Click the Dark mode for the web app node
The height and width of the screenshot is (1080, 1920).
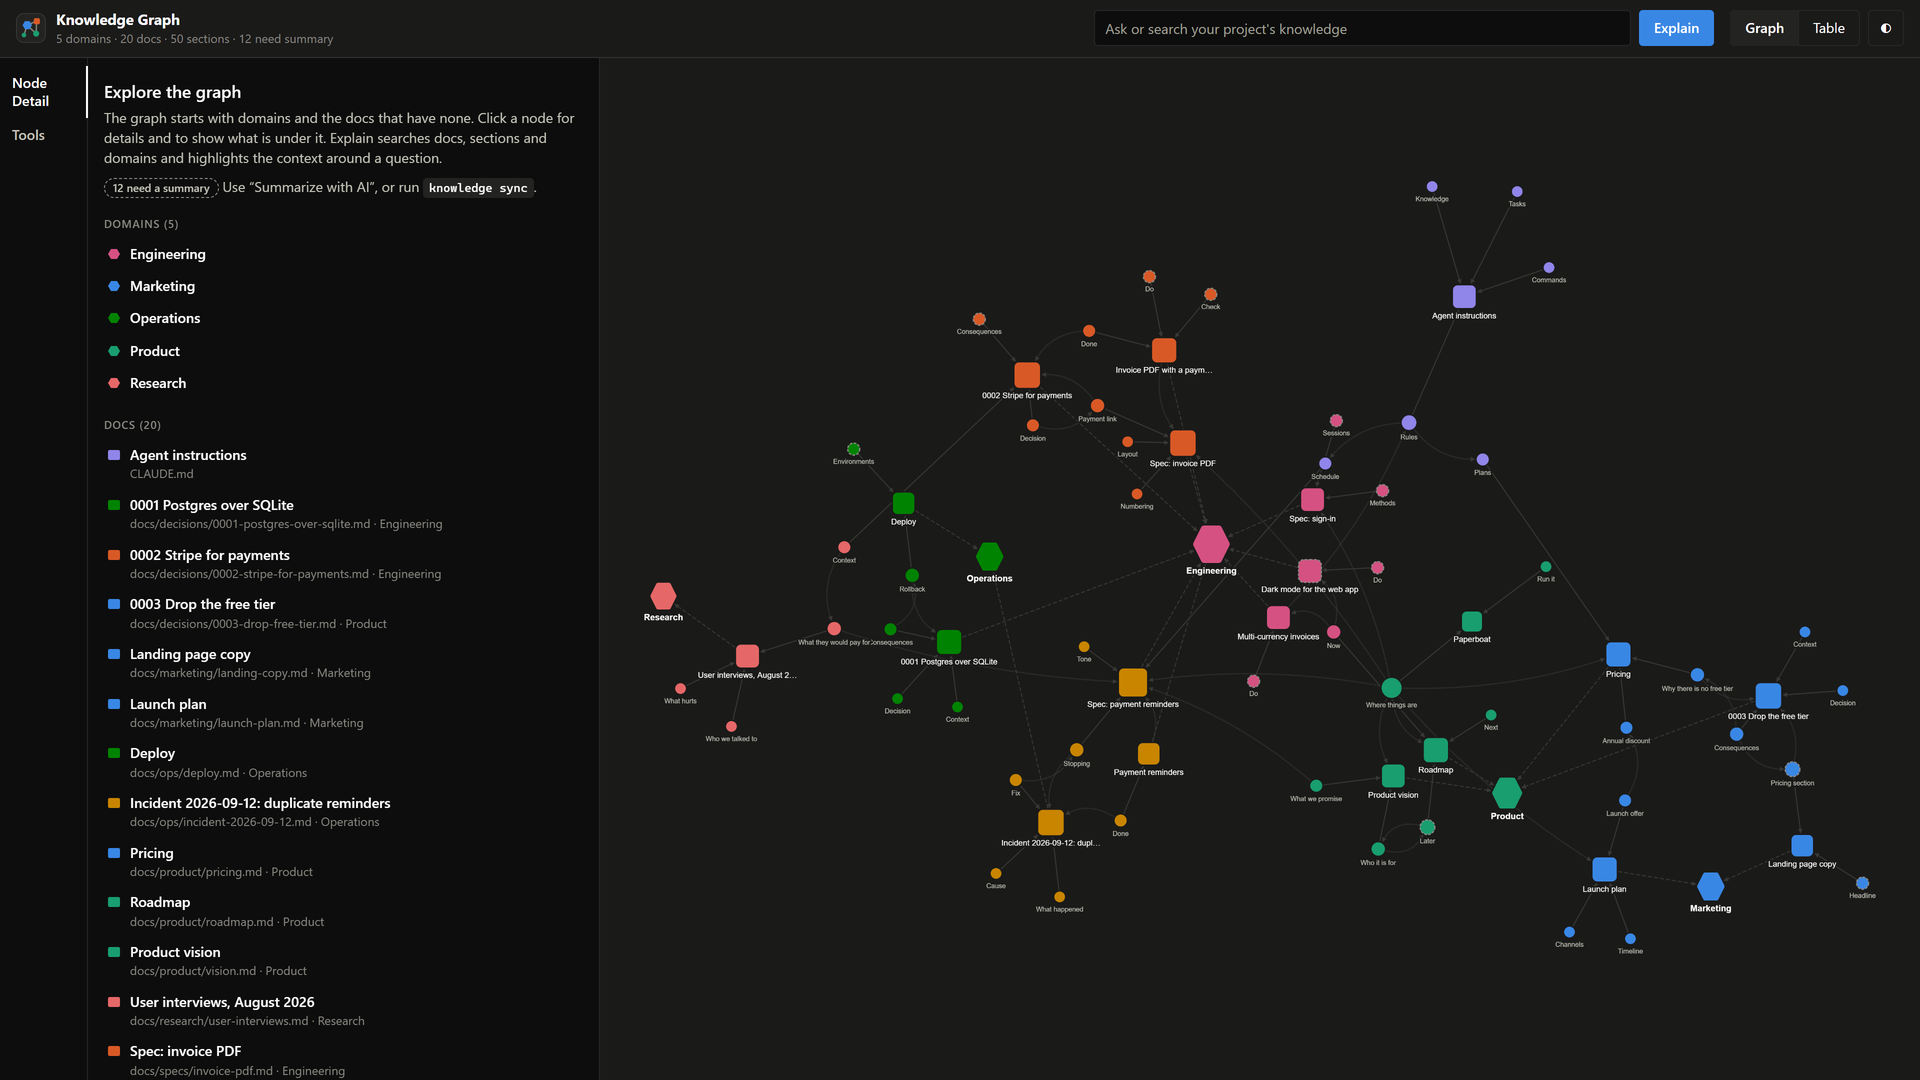click(1310, 571)
